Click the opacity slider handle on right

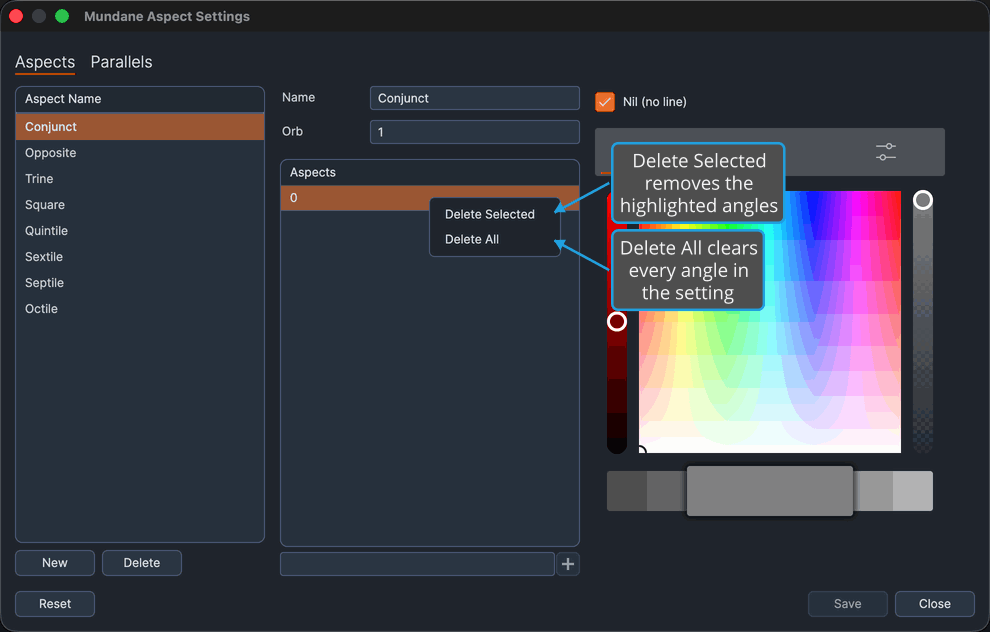[922, 200]
